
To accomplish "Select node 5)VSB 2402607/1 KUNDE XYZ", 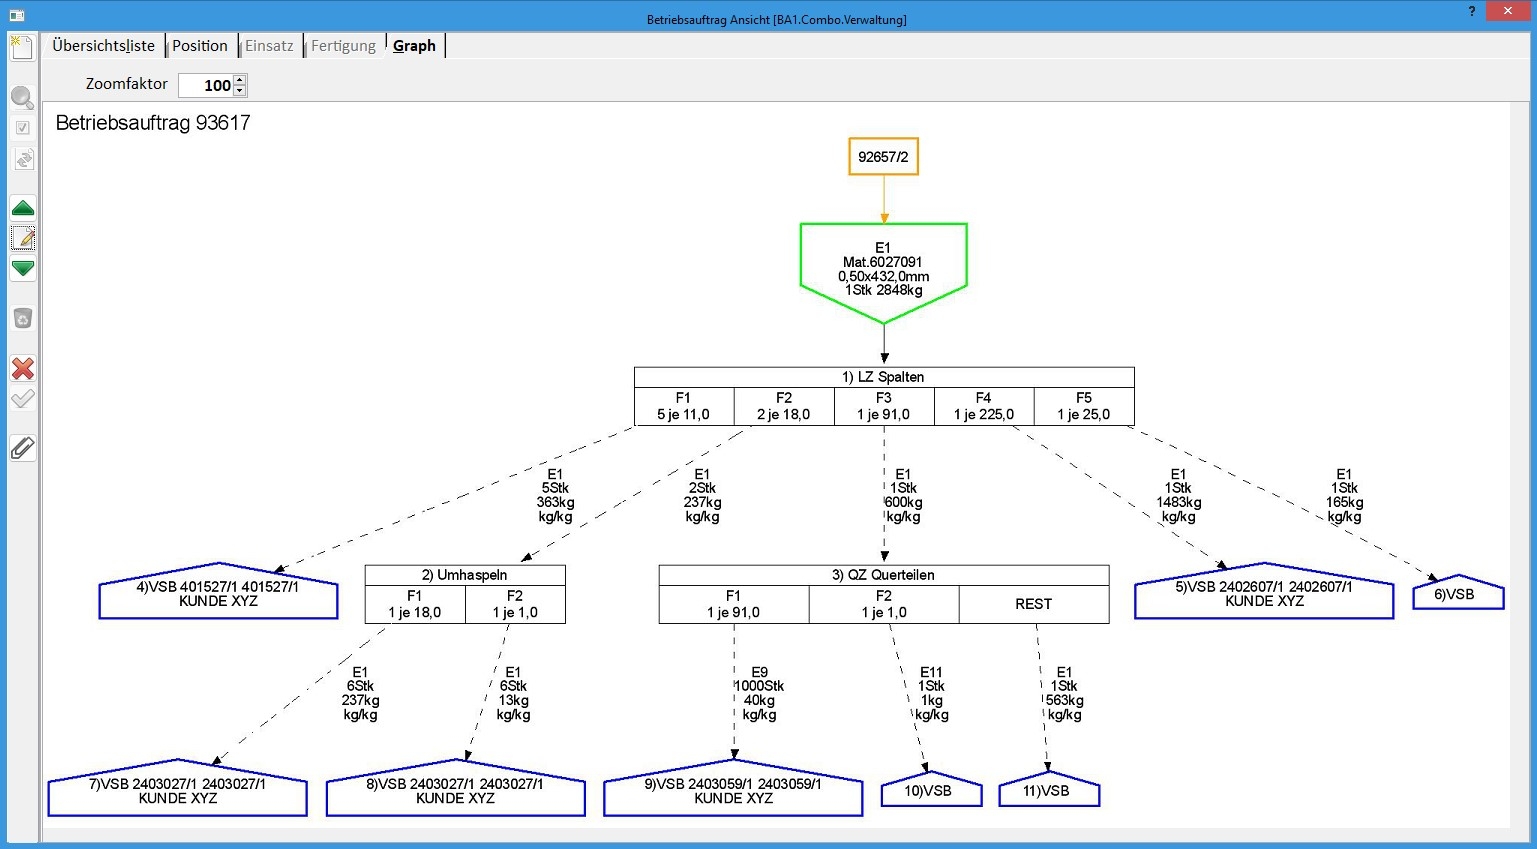I will click(1264, 593).
